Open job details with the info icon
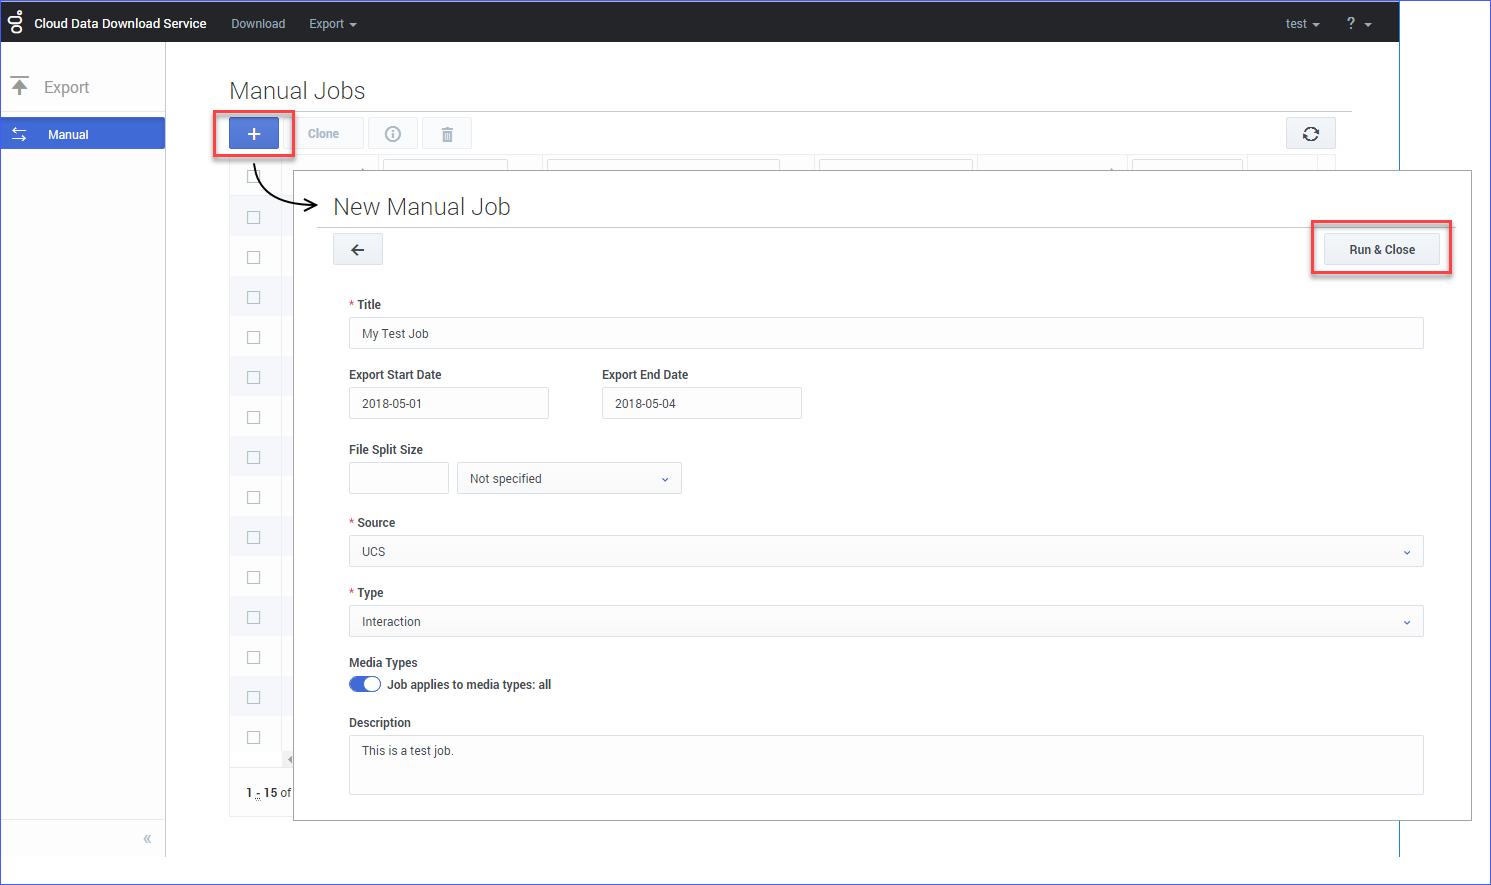The height and width of the screenshot is (885, 1491). pyautogui.click(x=392, y=133)
